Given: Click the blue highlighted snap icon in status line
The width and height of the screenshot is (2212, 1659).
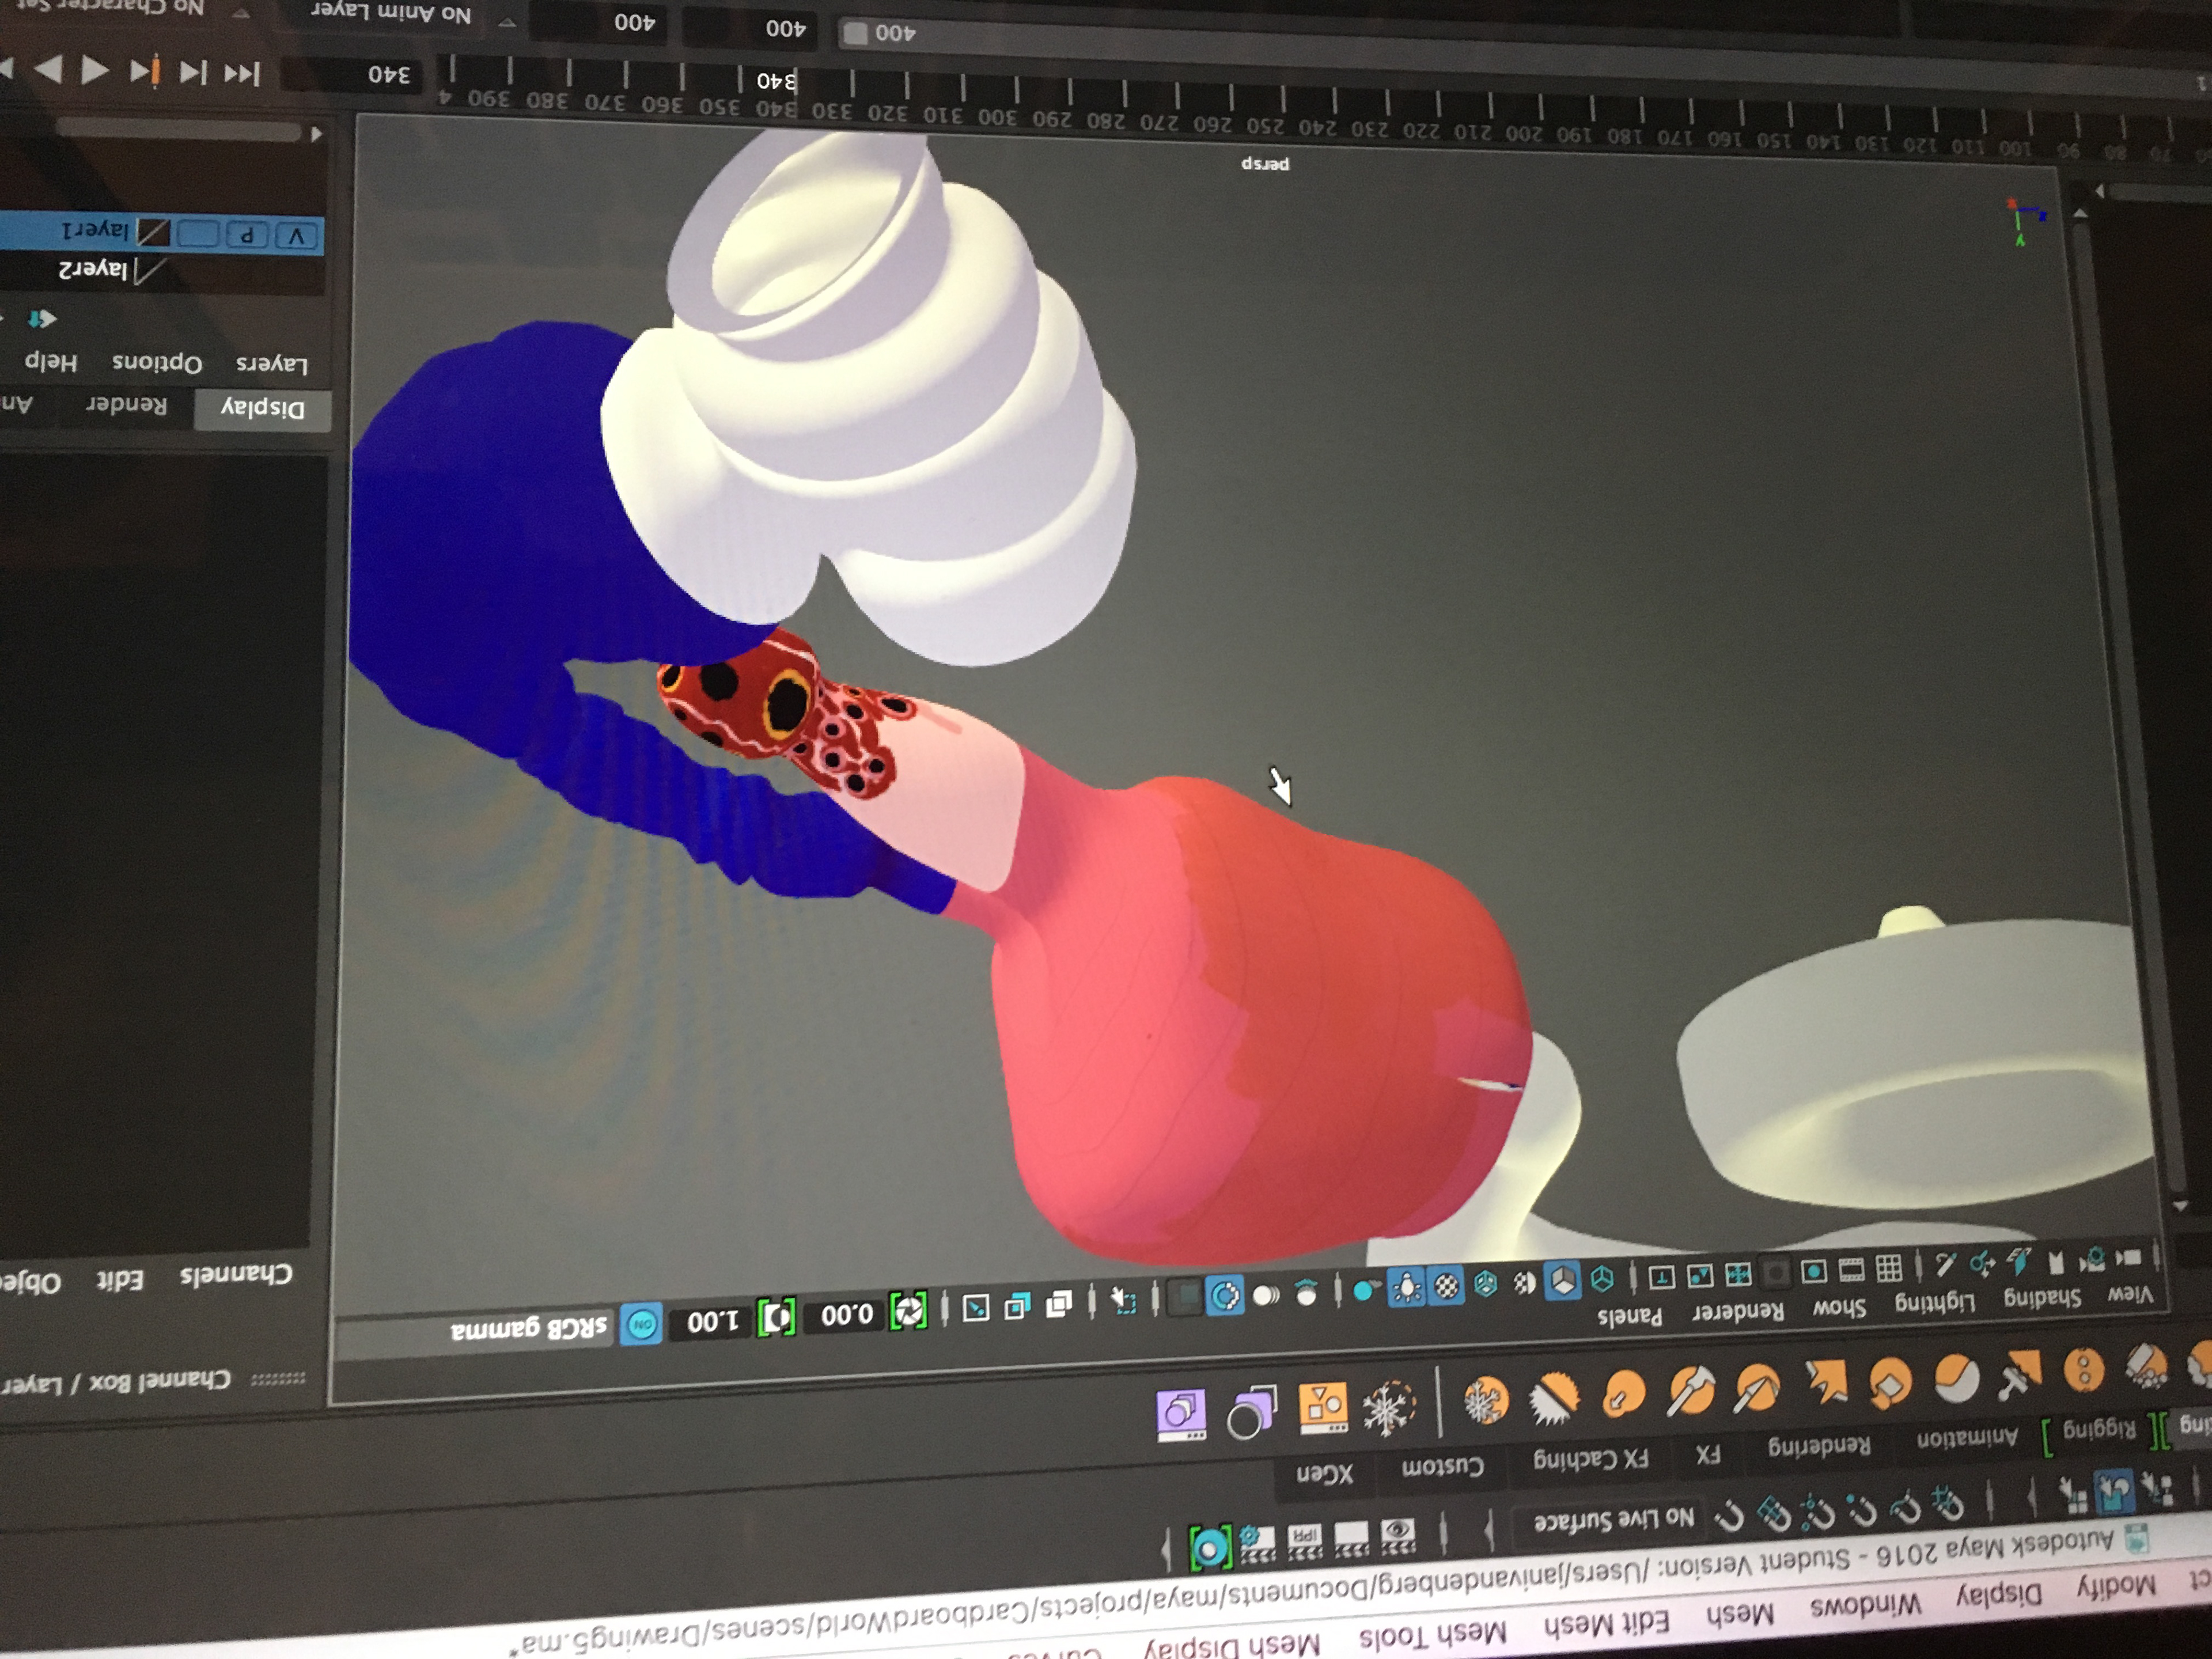Looking at the screenshot, I should point(2113,1493).
